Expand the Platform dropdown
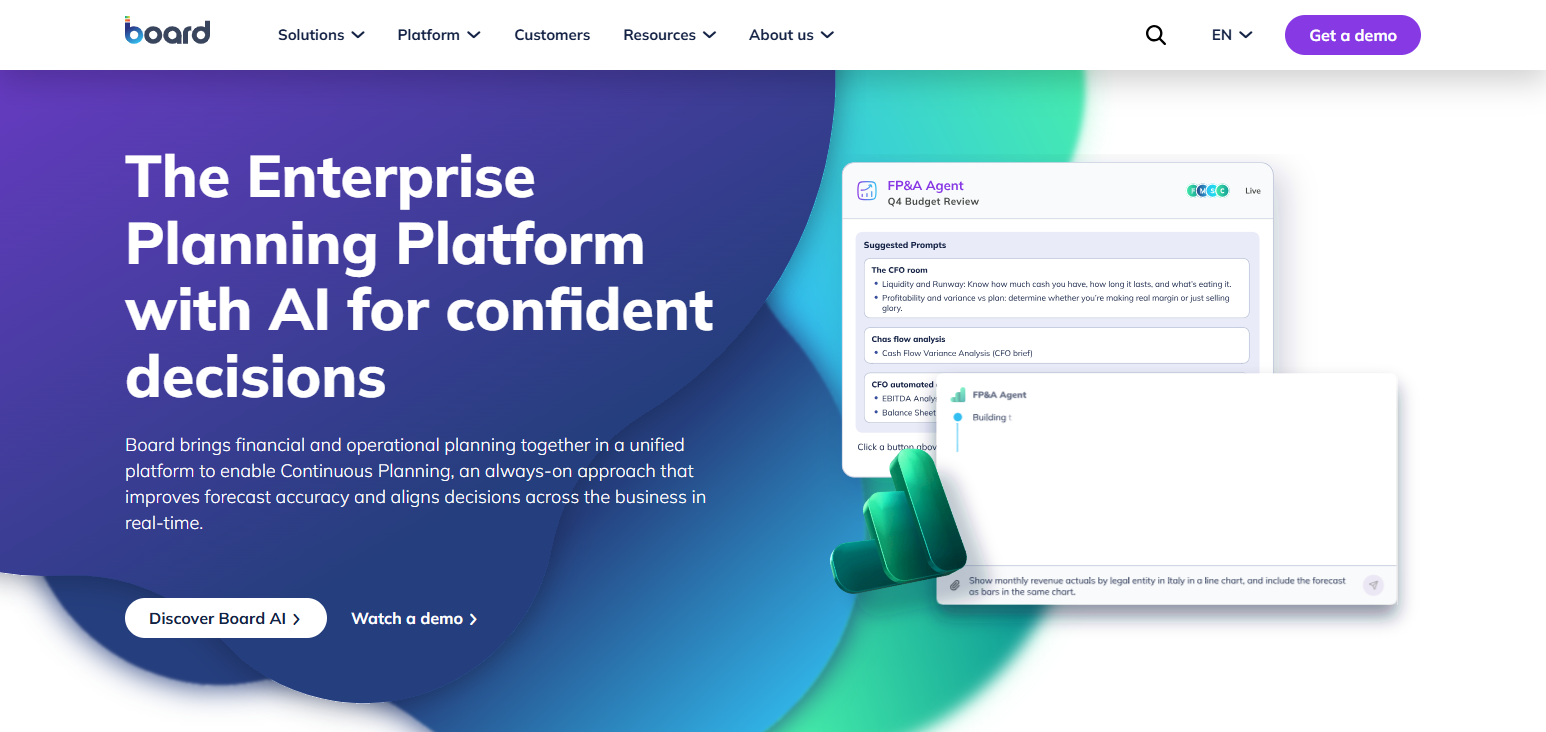The width and height of the screenshot is (1546, 732). coord(439,35)
